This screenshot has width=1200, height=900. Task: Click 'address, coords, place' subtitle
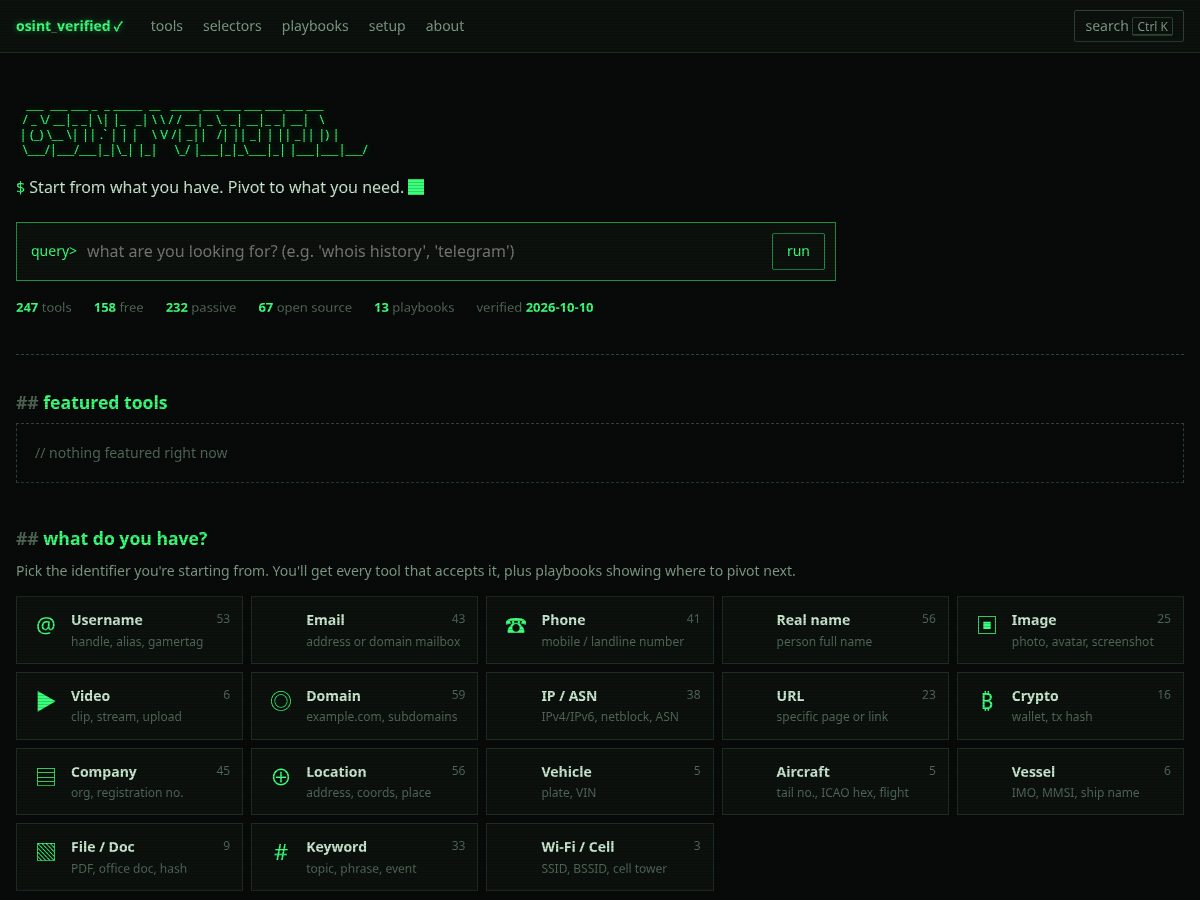click(369, 792)
